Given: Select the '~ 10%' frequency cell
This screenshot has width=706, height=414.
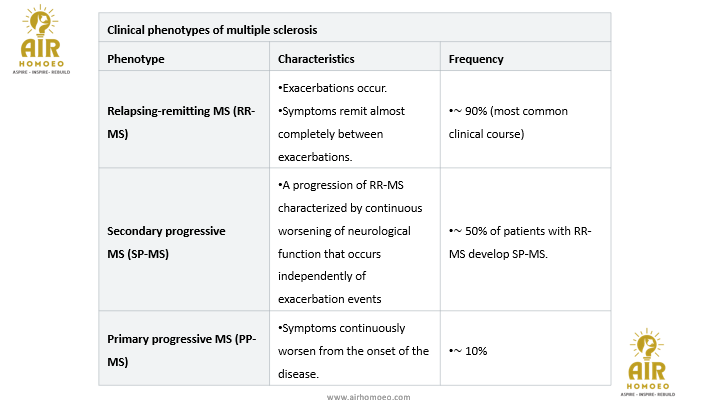Looking at the screenshot, I should click(x=468, y=350).
